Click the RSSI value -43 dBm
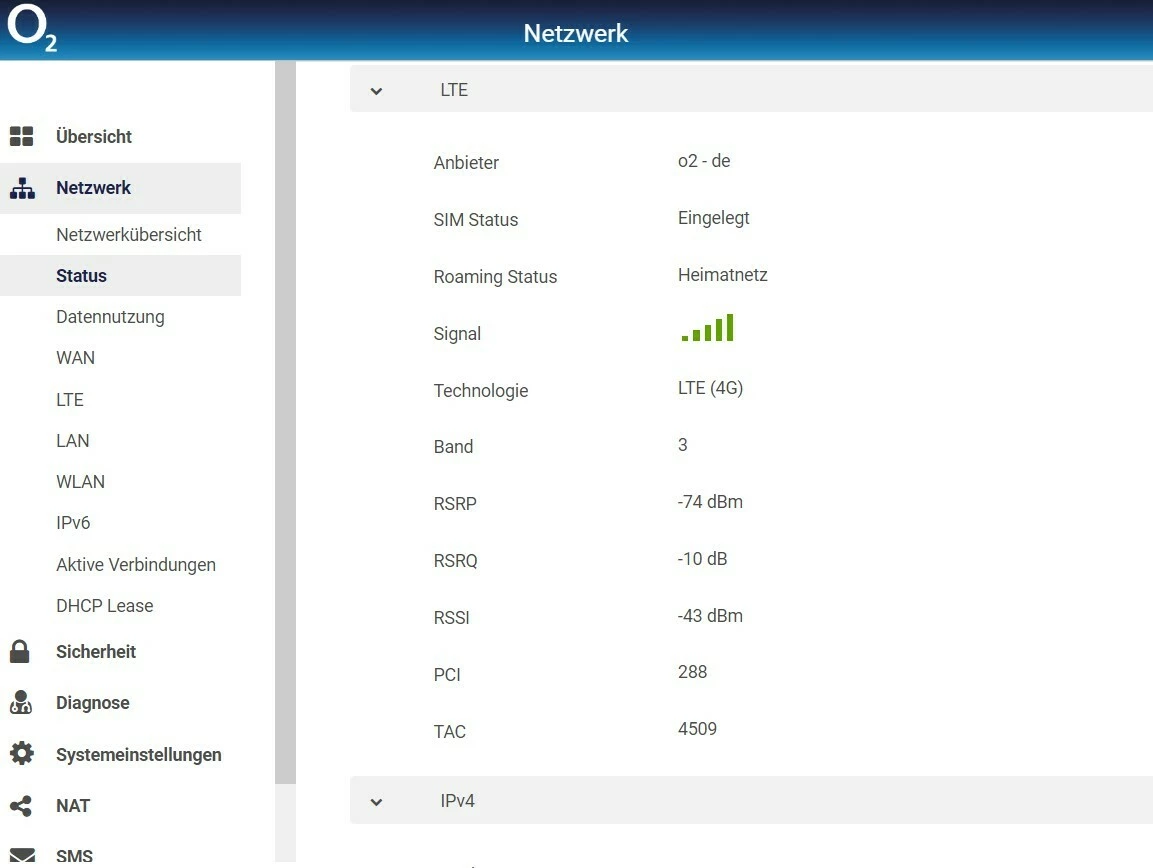The height and width of the screenshot is (868, 1153). 710,616
